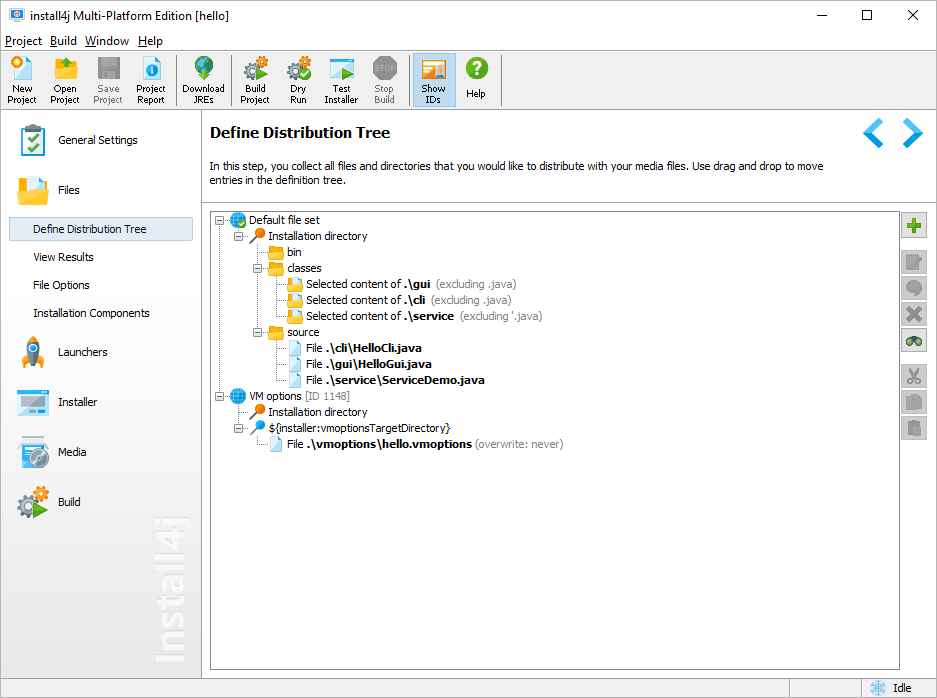This screenshot has height=698, width=937.
Task: Open the Build menu
Action: point(63,41)
